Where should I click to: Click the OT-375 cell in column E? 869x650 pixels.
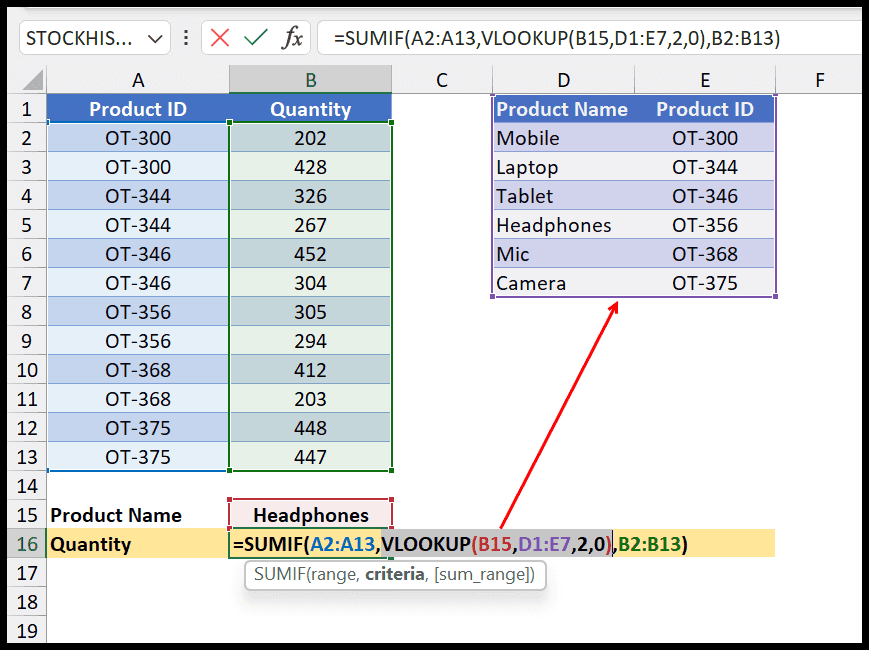pyautogui.click(x=705, y=283)
